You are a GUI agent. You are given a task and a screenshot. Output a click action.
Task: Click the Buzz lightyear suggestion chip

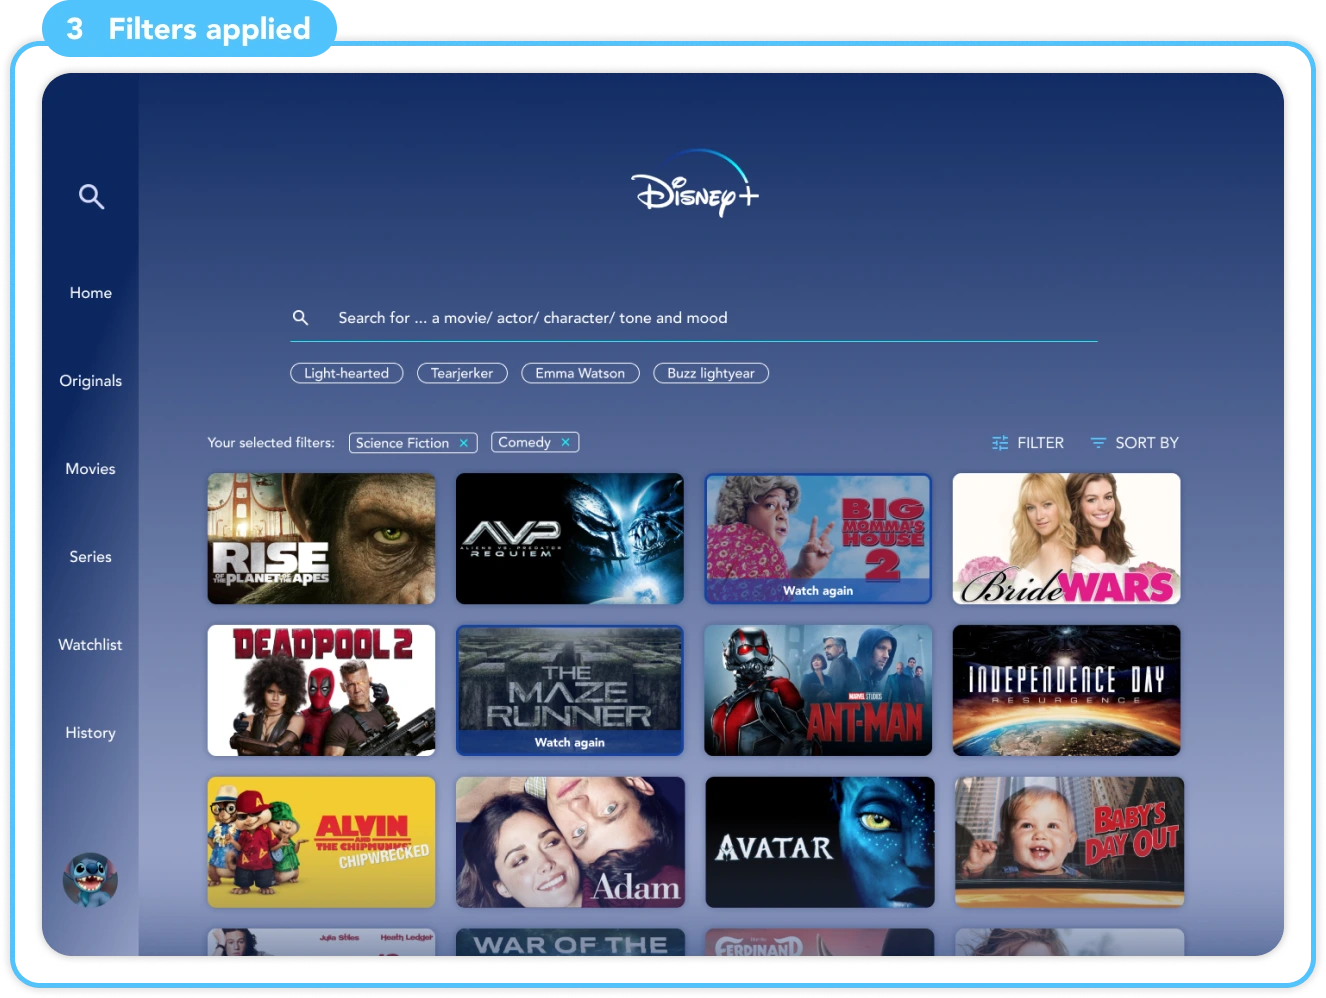(711, 373)
